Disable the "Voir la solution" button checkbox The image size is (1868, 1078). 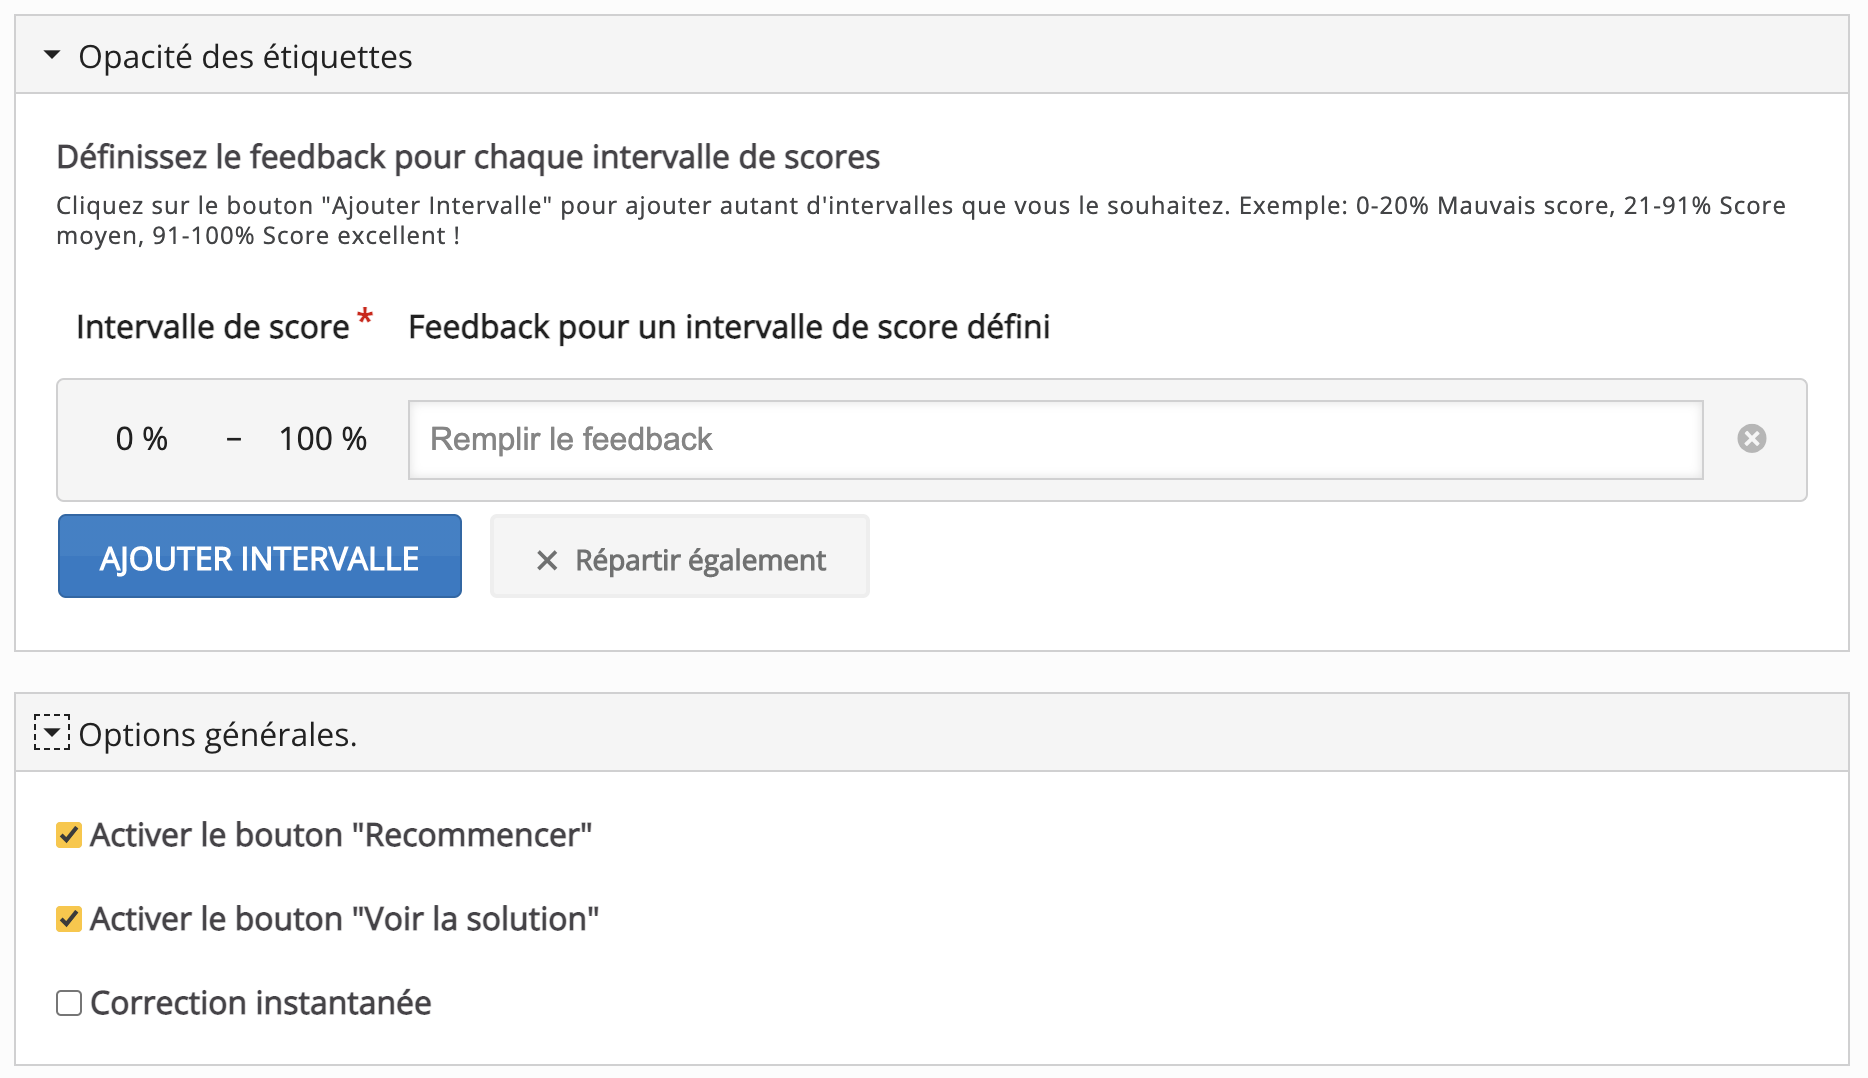(x=69, y=919)
